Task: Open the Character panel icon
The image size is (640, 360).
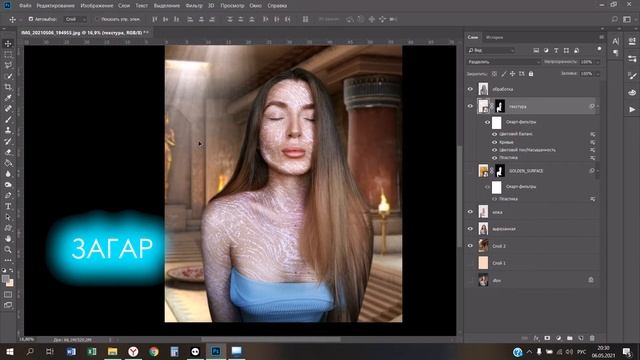Action: [616, 41]
